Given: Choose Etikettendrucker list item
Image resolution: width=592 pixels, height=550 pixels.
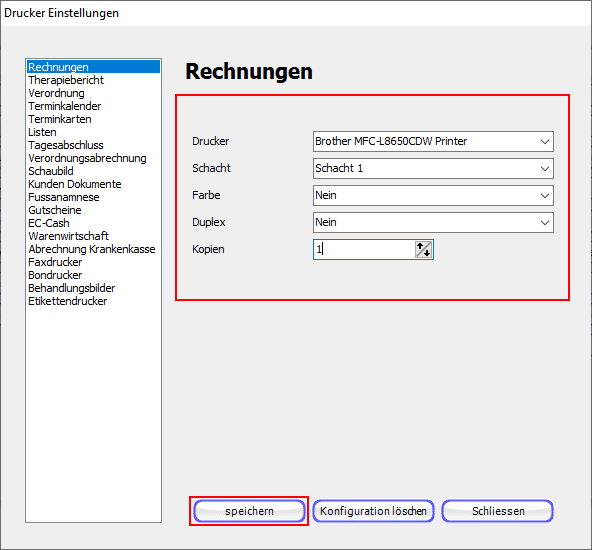Looking at the screenshot, I should (68, 301).
